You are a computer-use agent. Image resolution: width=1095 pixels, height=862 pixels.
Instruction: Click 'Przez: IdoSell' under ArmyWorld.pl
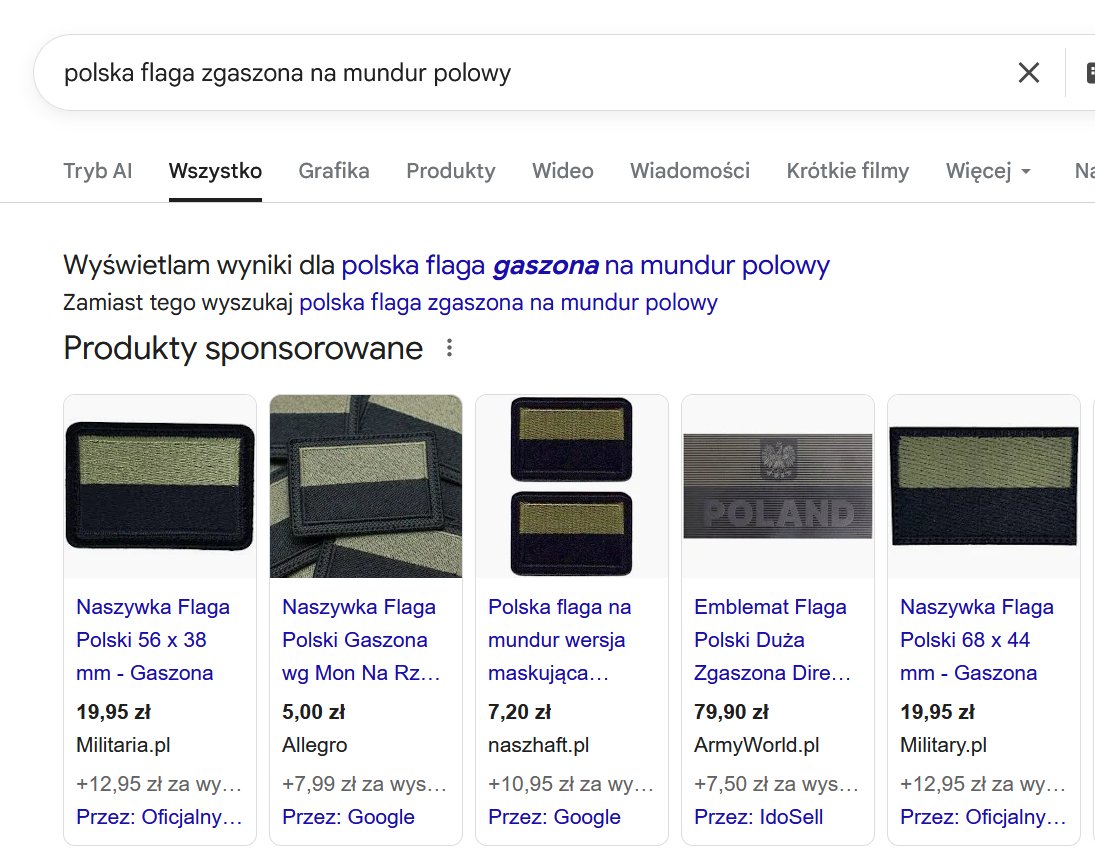point(758,817)
